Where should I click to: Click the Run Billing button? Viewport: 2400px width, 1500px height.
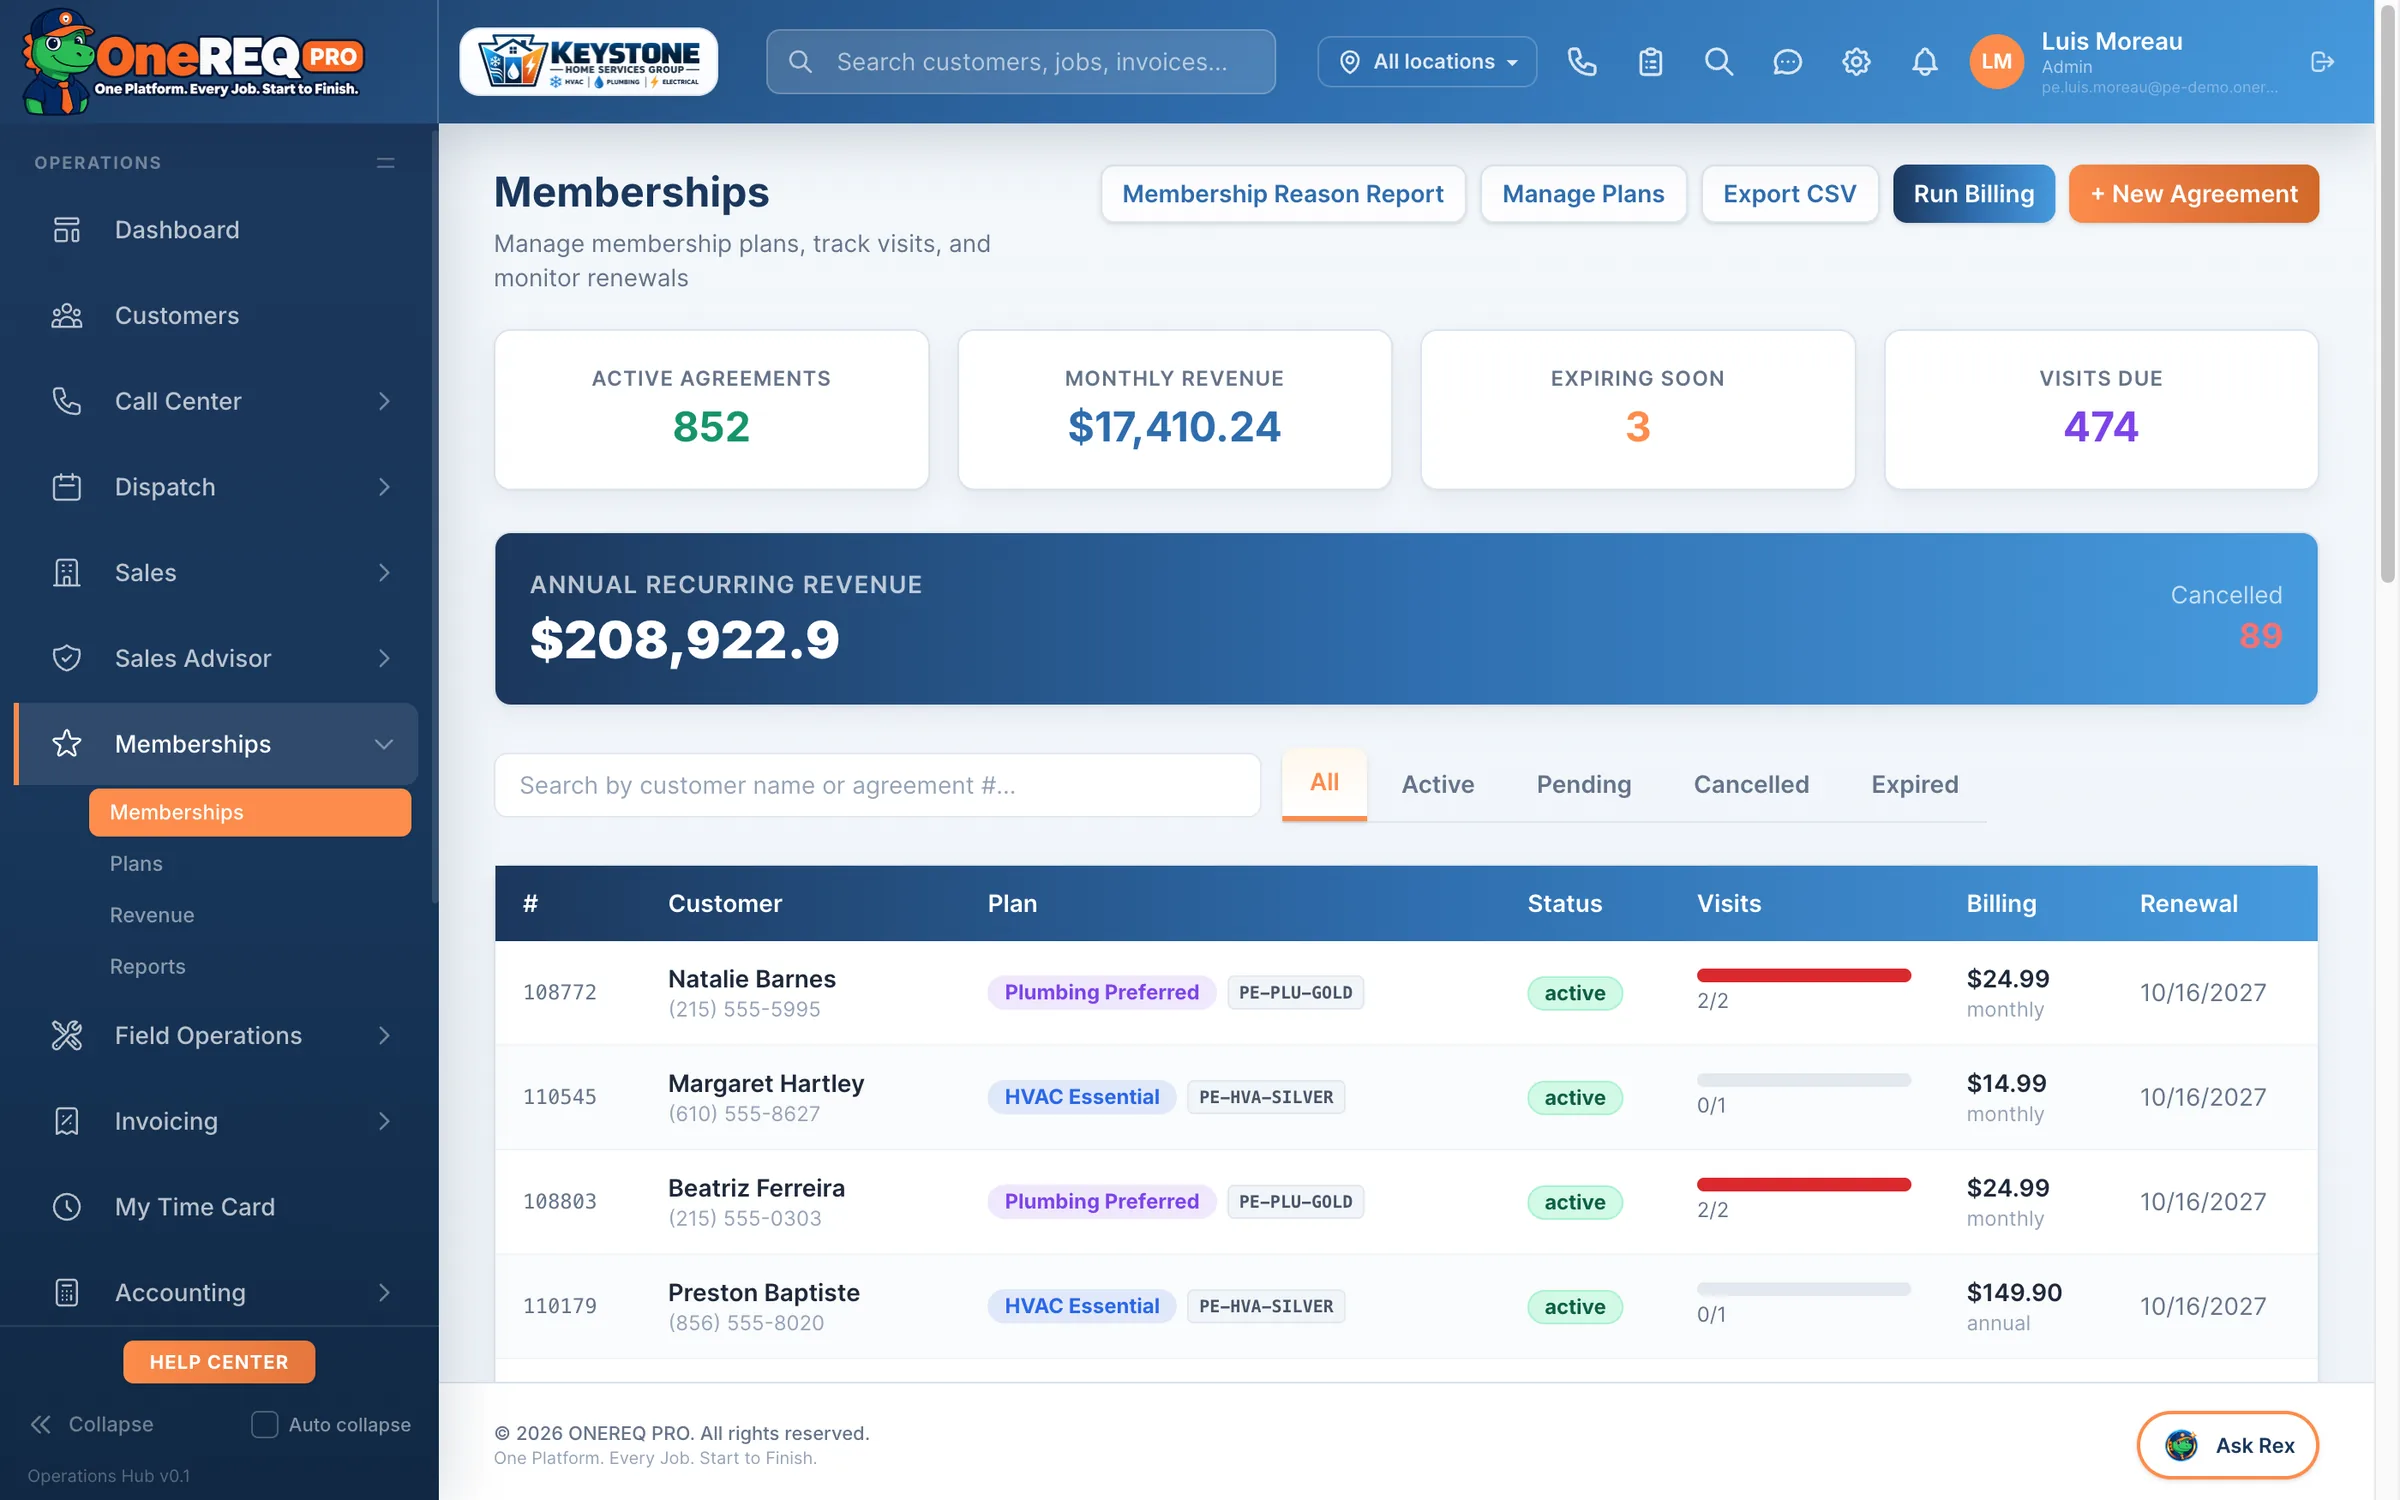pyautogui.click(x=1974, y=194)
